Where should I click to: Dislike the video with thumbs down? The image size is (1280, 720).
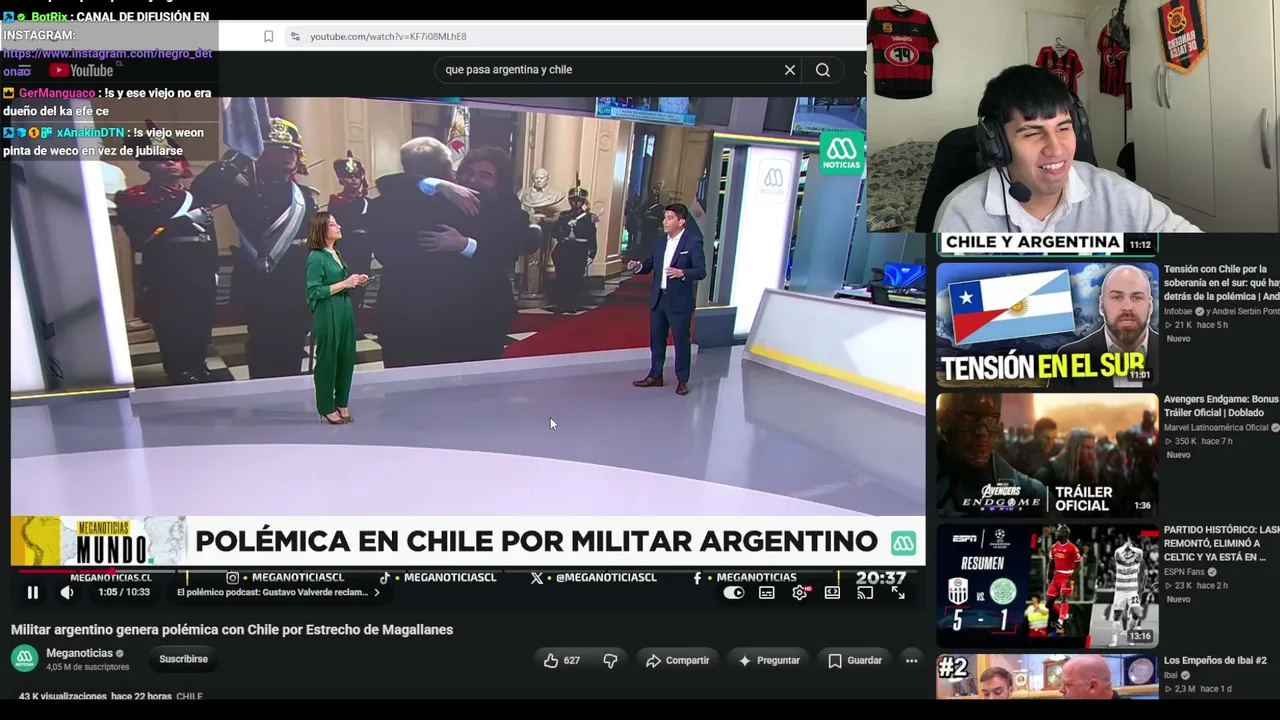610,661
